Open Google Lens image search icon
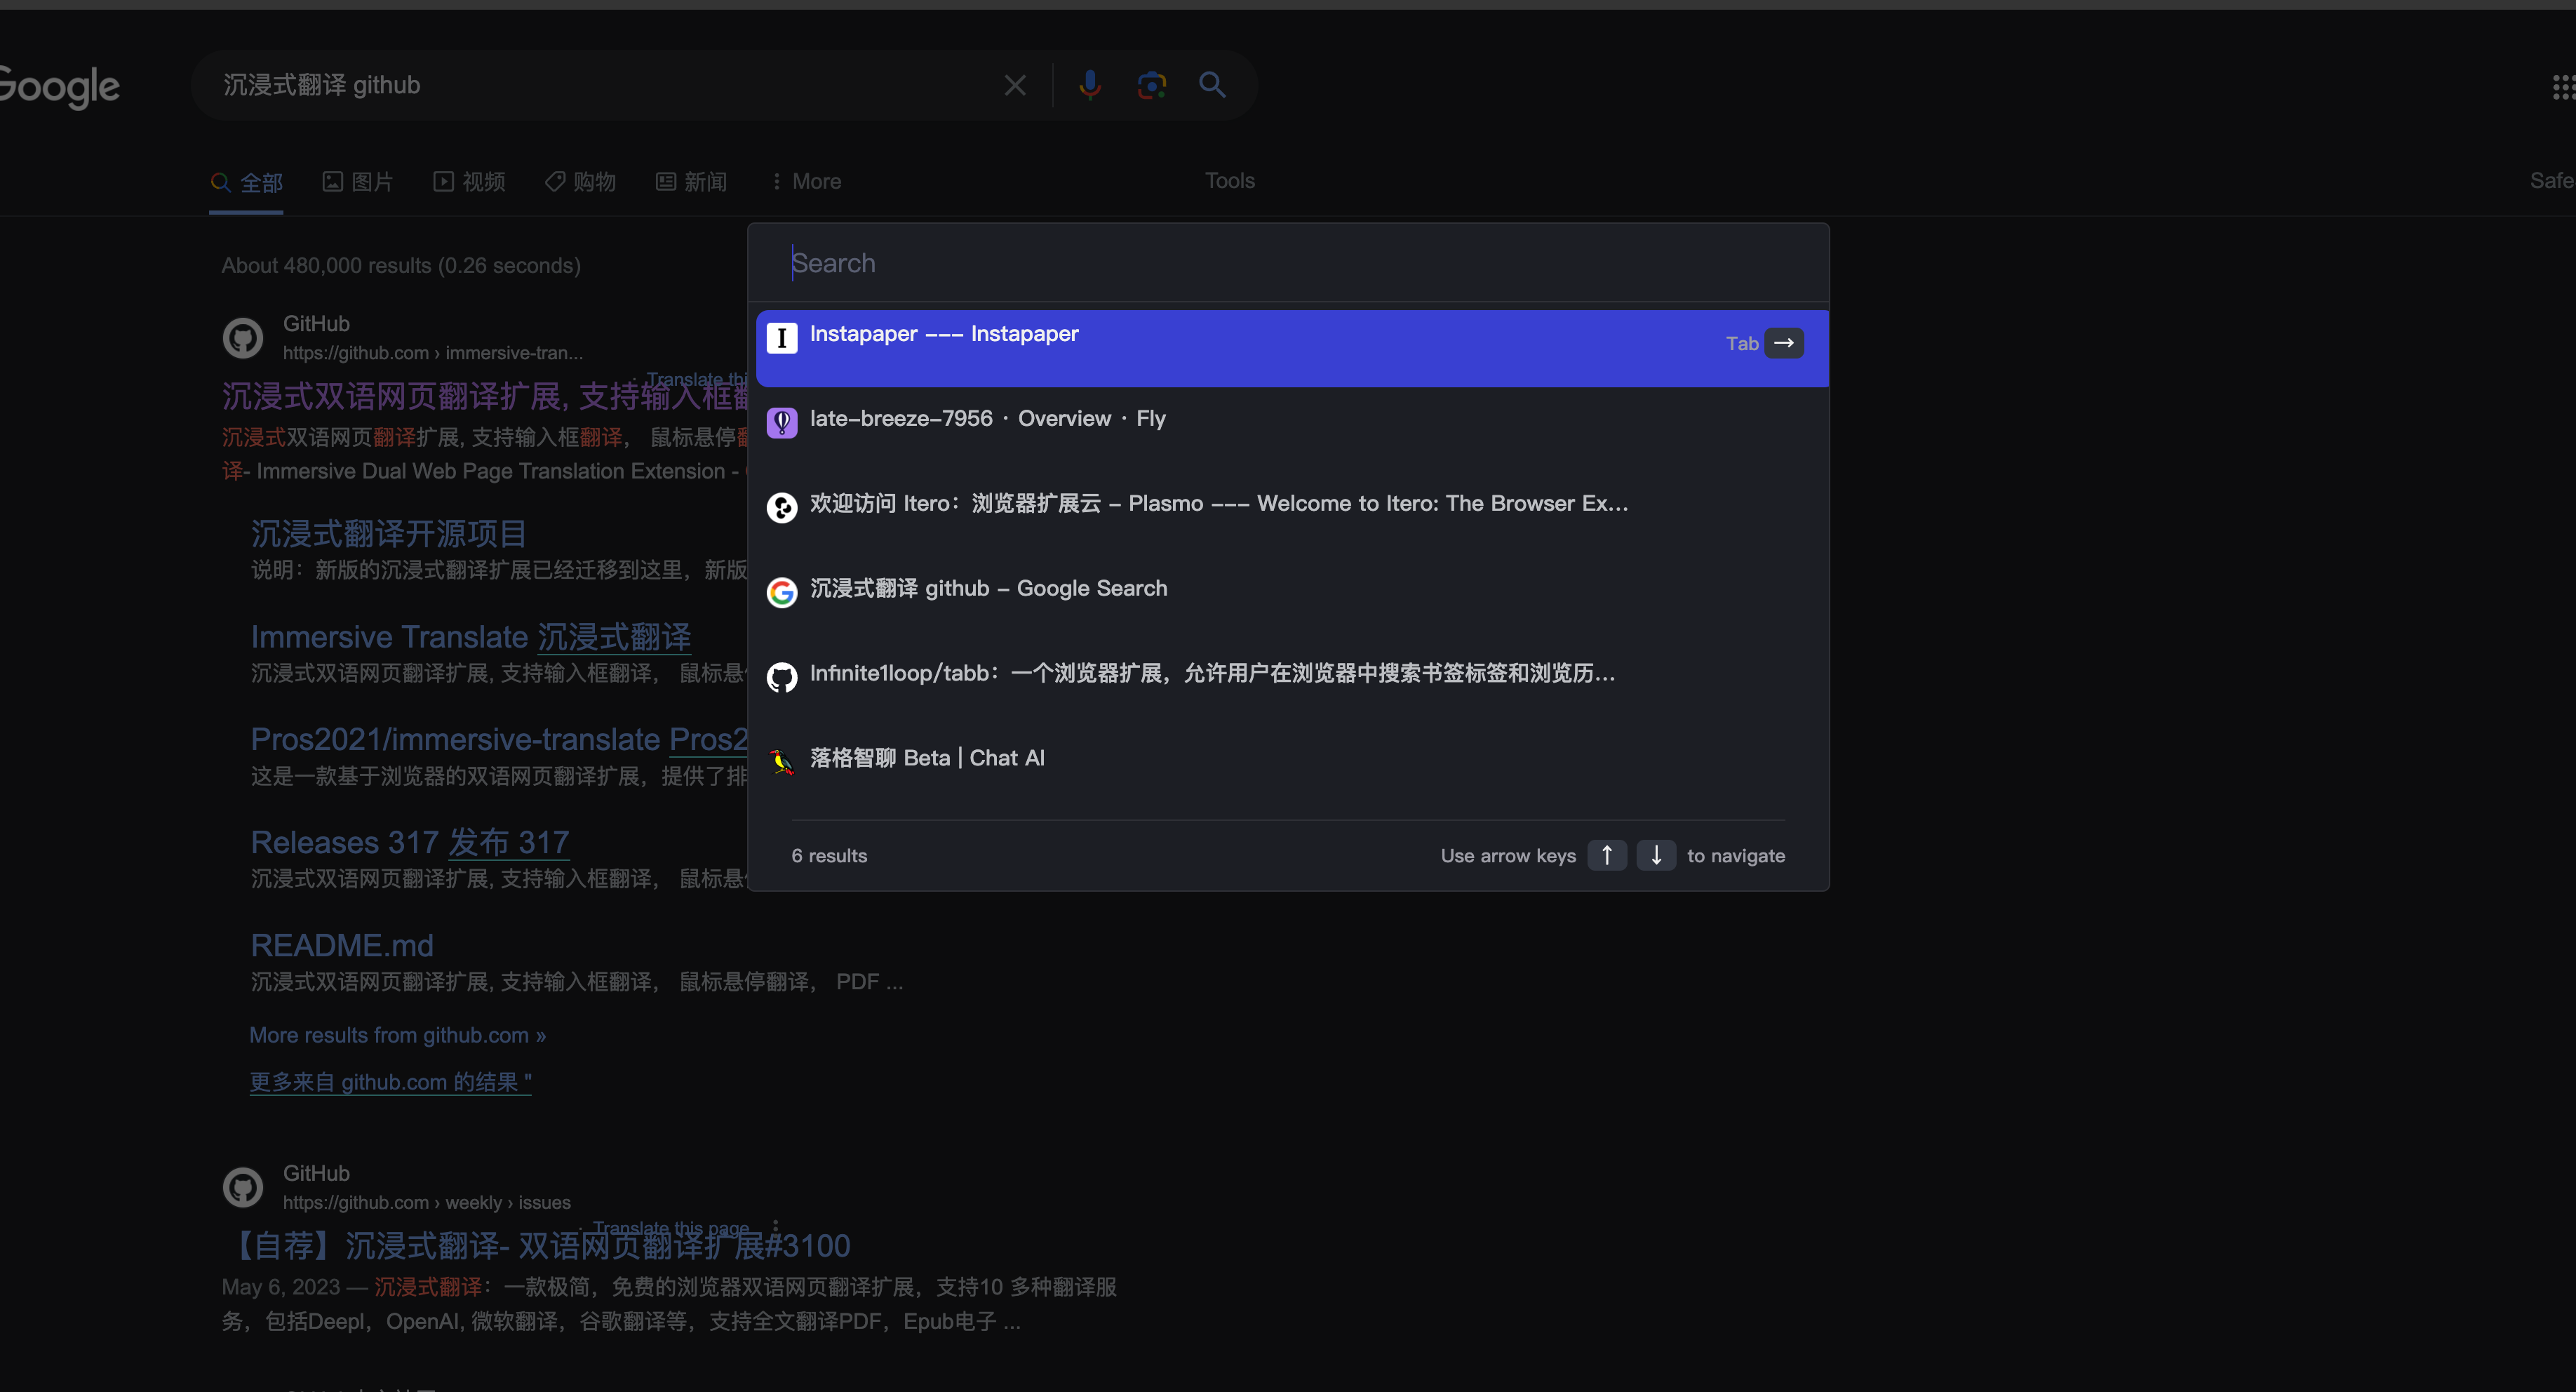The height and width of the screenshot is (1392, 2576). tap(1151, 85)
